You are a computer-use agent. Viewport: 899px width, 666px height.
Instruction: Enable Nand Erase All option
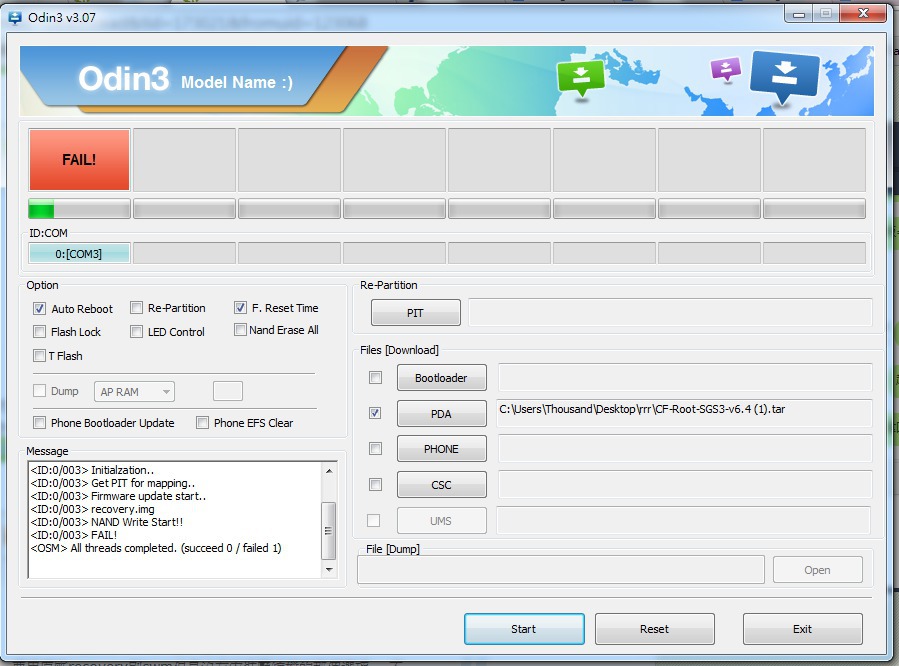click(240, 330)
